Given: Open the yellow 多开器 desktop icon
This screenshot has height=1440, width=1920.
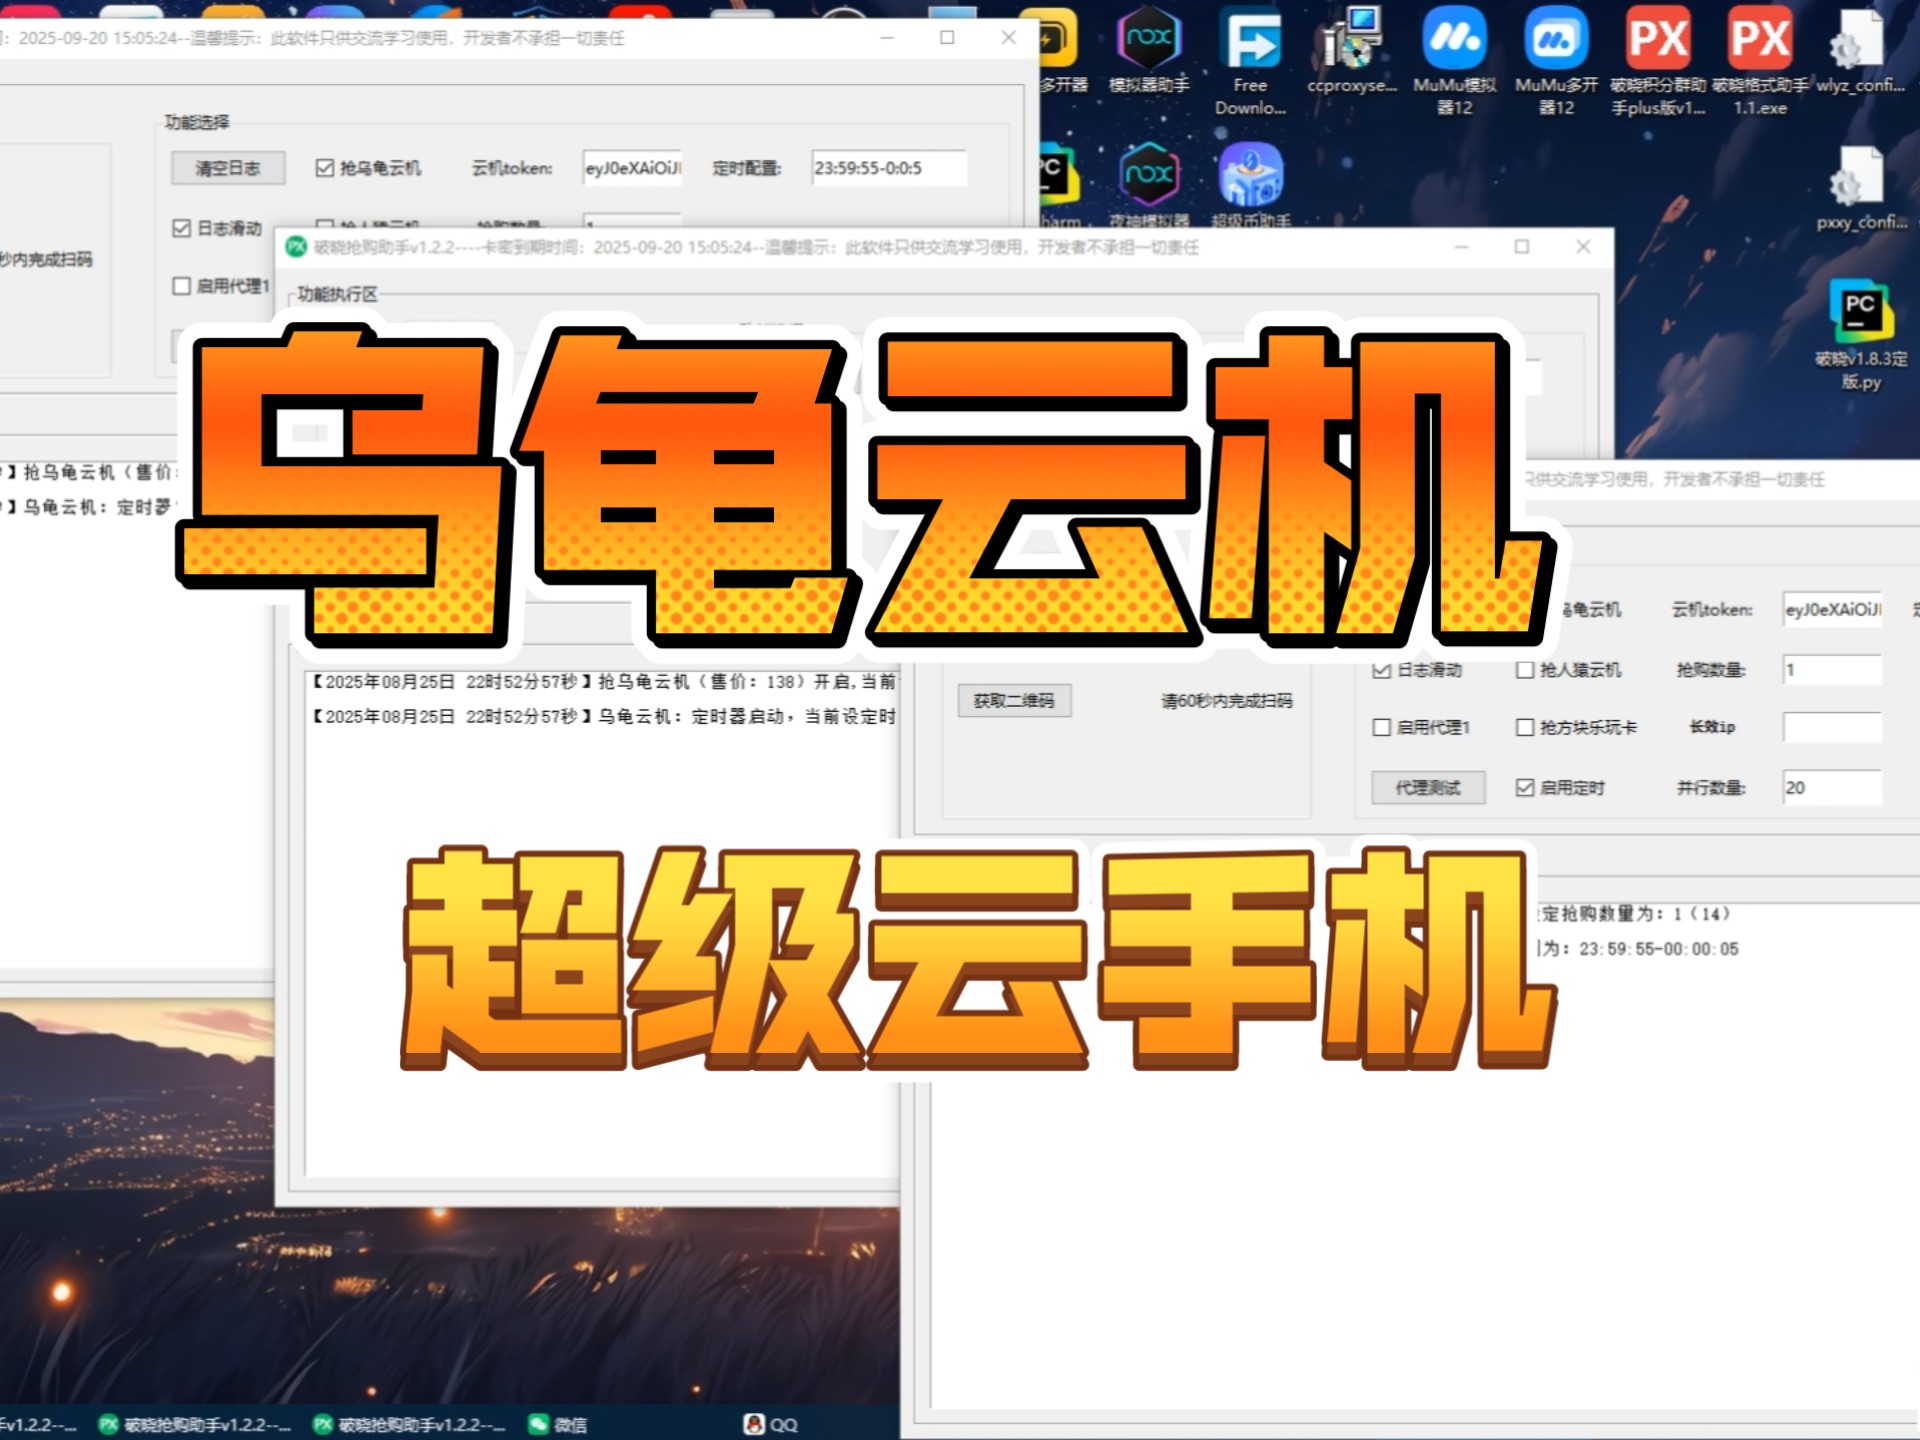Looking at the screenshot, I should 1060,52.
